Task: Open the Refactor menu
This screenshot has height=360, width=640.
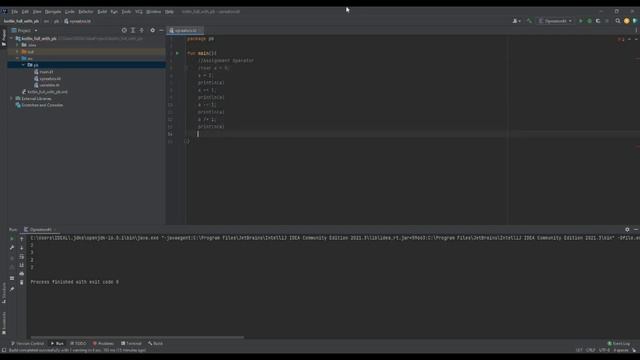Action: (x=86, y=12)
